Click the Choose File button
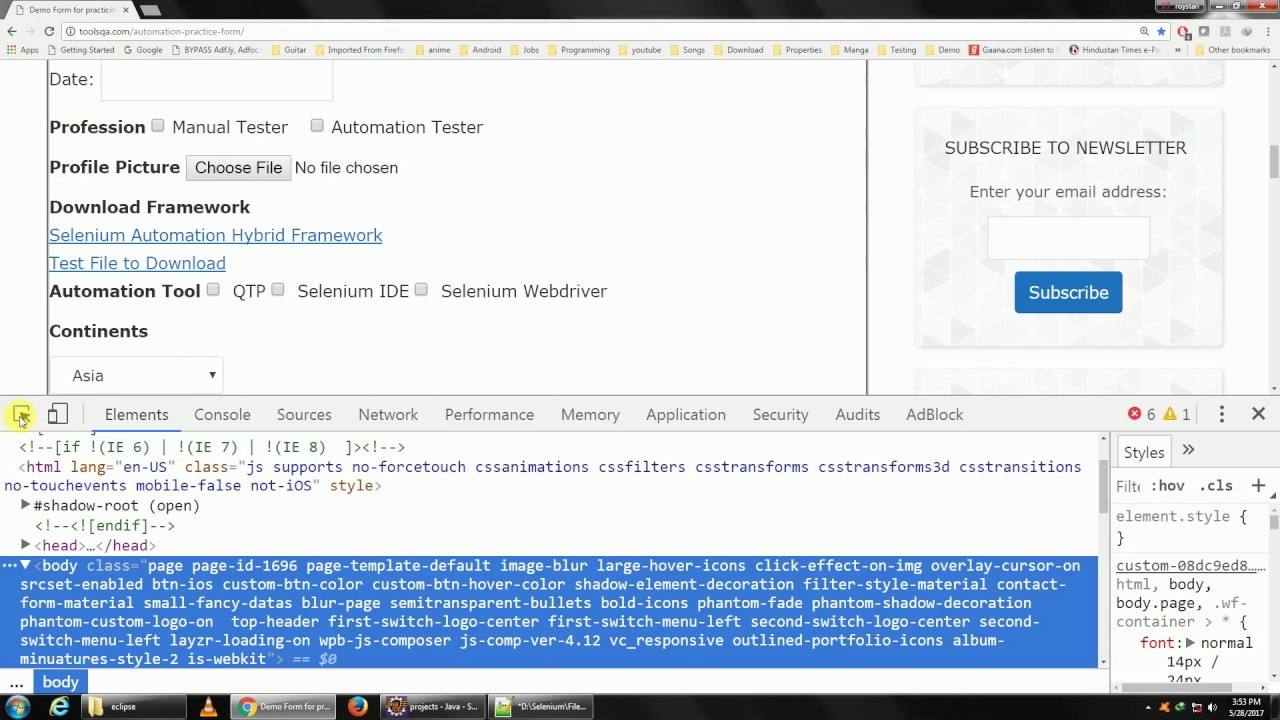1280x720 pixels. [x=238, y=168]
